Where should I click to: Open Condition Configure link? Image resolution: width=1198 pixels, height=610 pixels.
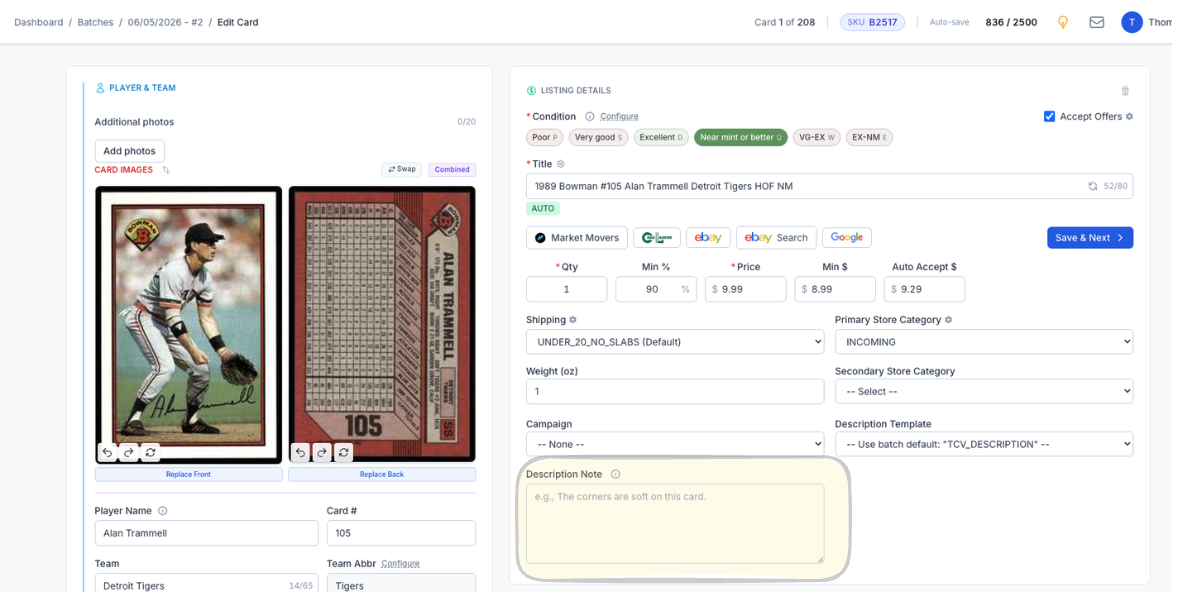coord(619,117)
